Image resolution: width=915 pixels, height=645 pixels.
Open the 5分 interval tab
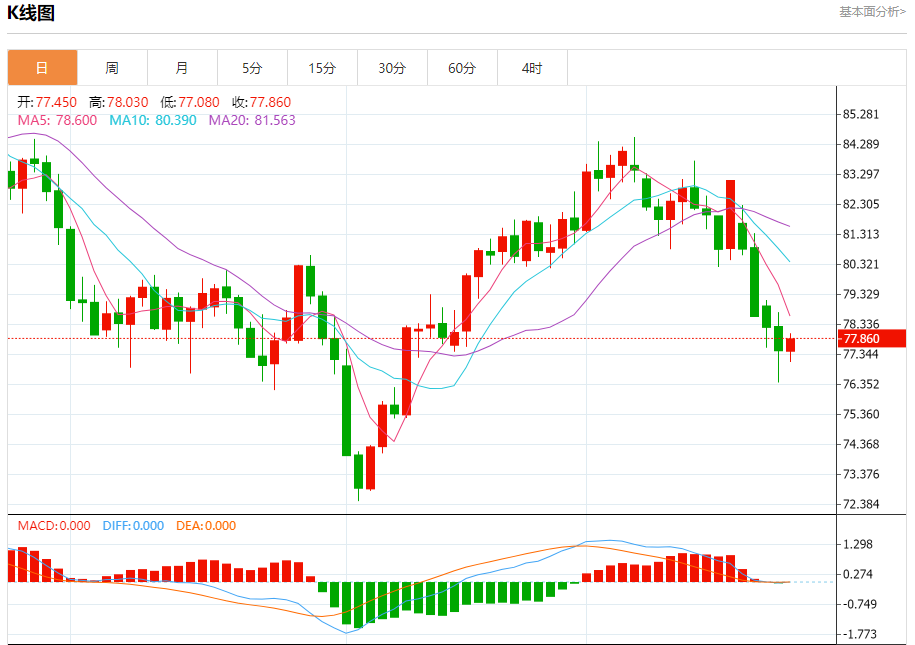point(252,68)
